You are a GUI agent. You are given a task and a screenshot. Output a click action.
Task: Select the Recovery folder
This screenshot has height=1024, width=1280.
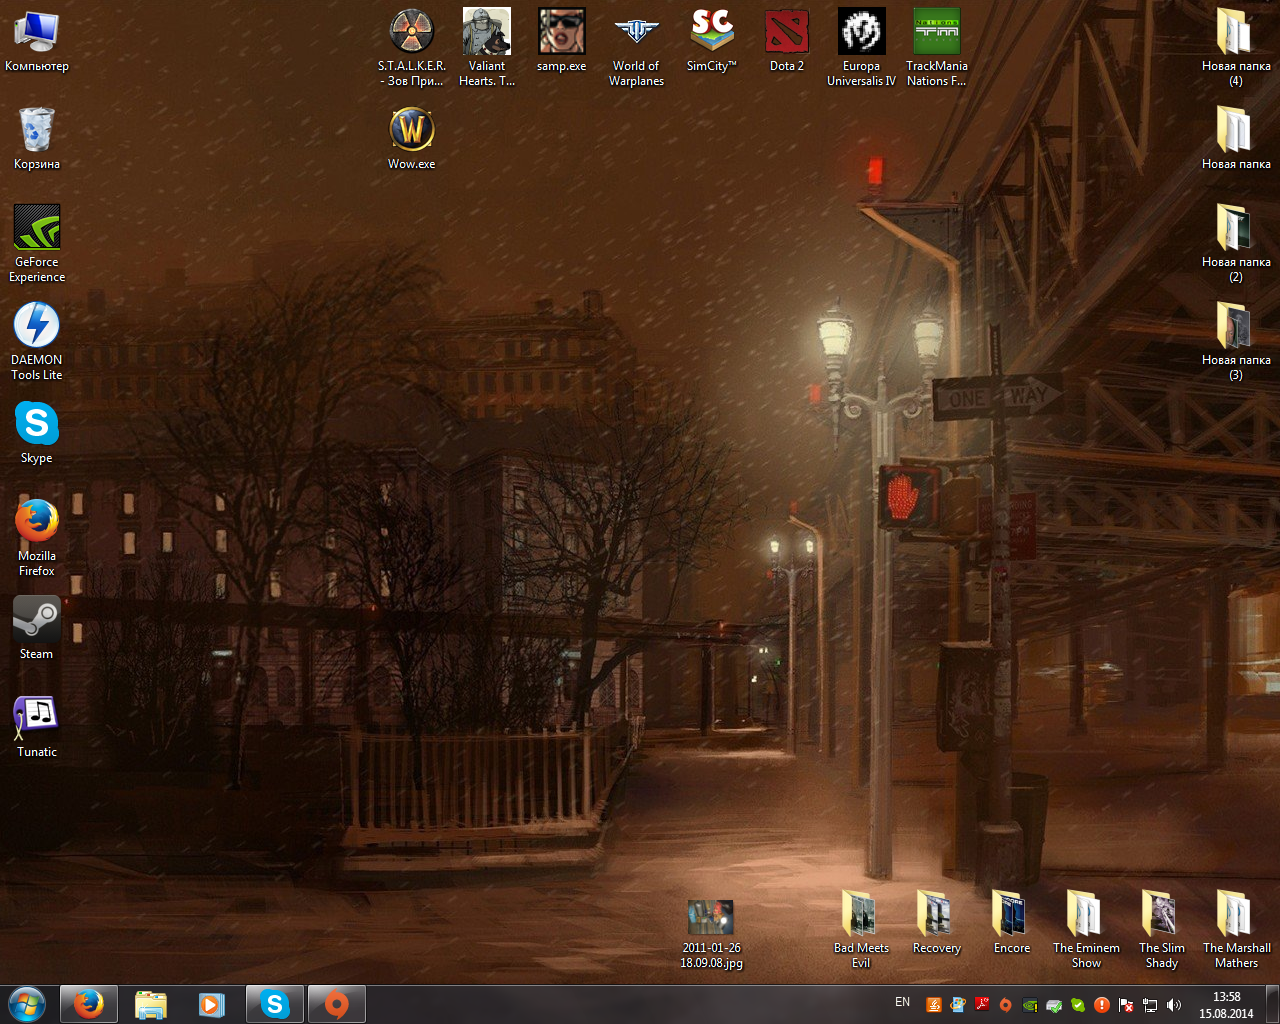[937, 923]
